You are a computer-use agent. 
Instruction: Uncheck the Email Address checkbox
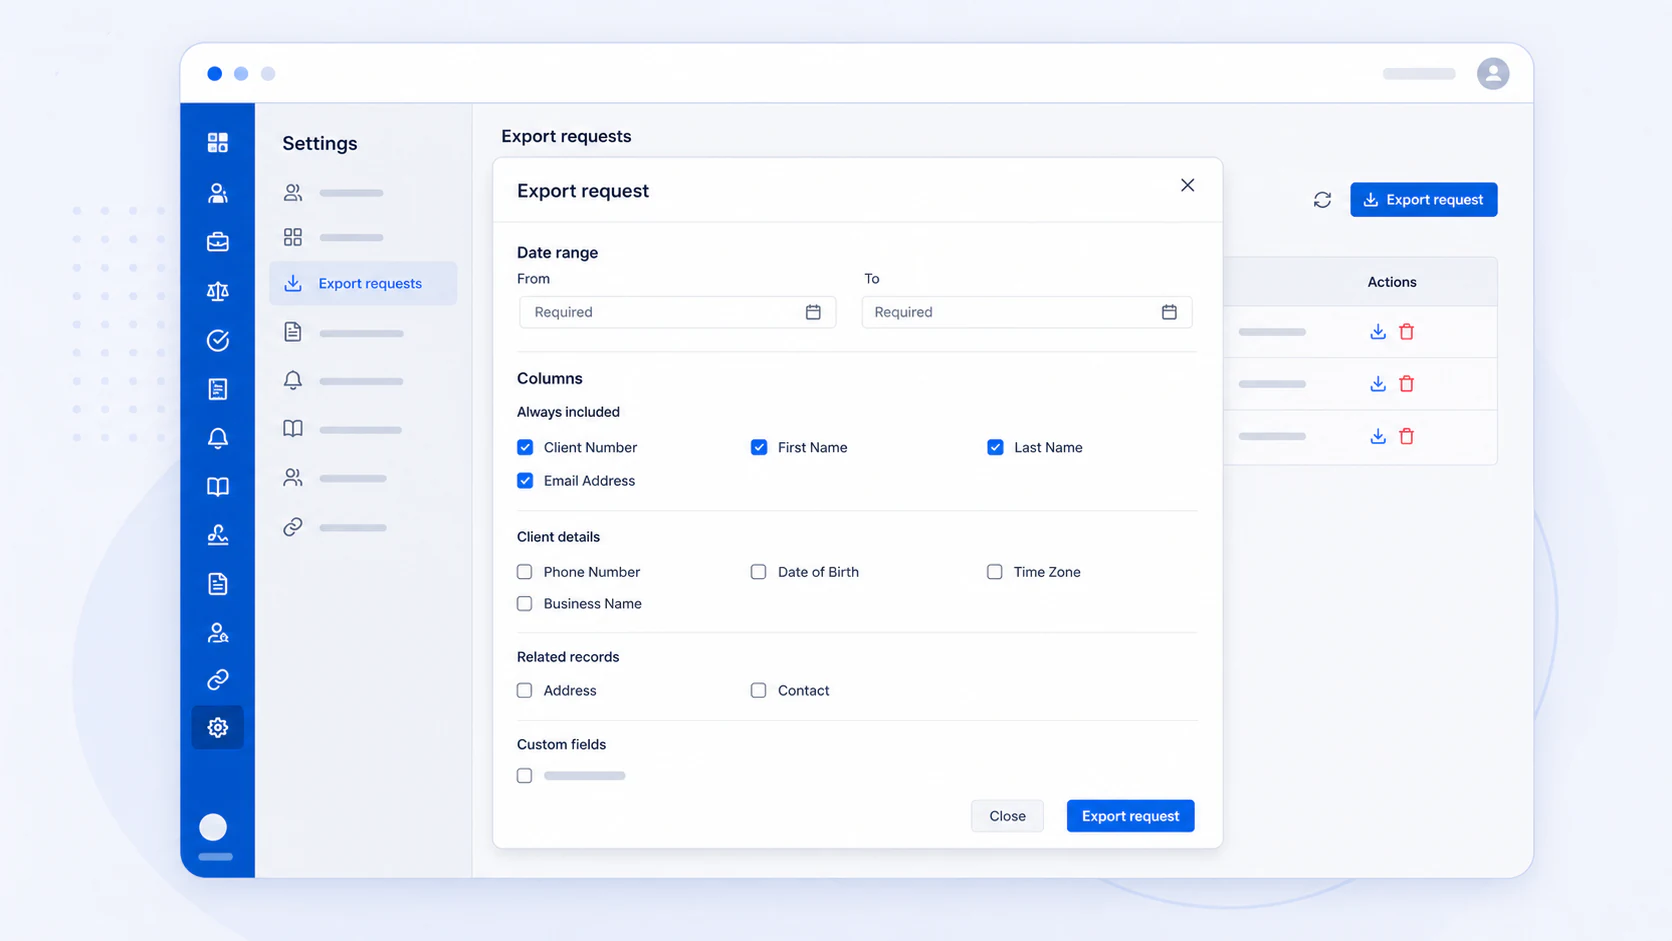click(525, 481)
